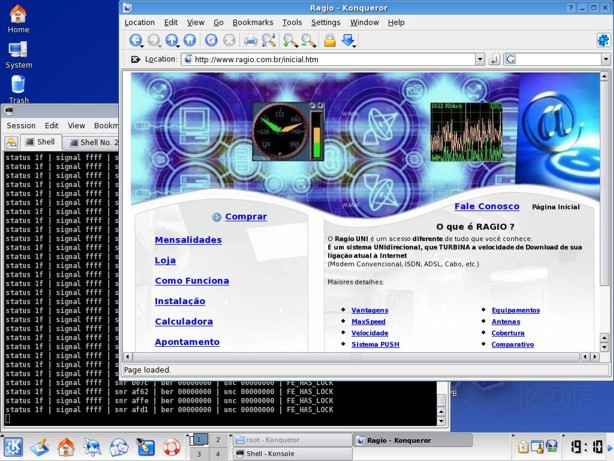Open Find in page binoculars icon
614x461 pixels.
tap(269, 40)
